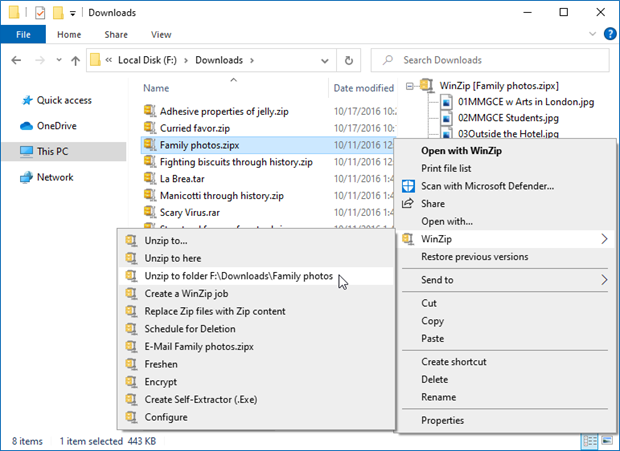Click the Network icon in the navigation pane
The image size is (620, 451).
tap(26, 177)
